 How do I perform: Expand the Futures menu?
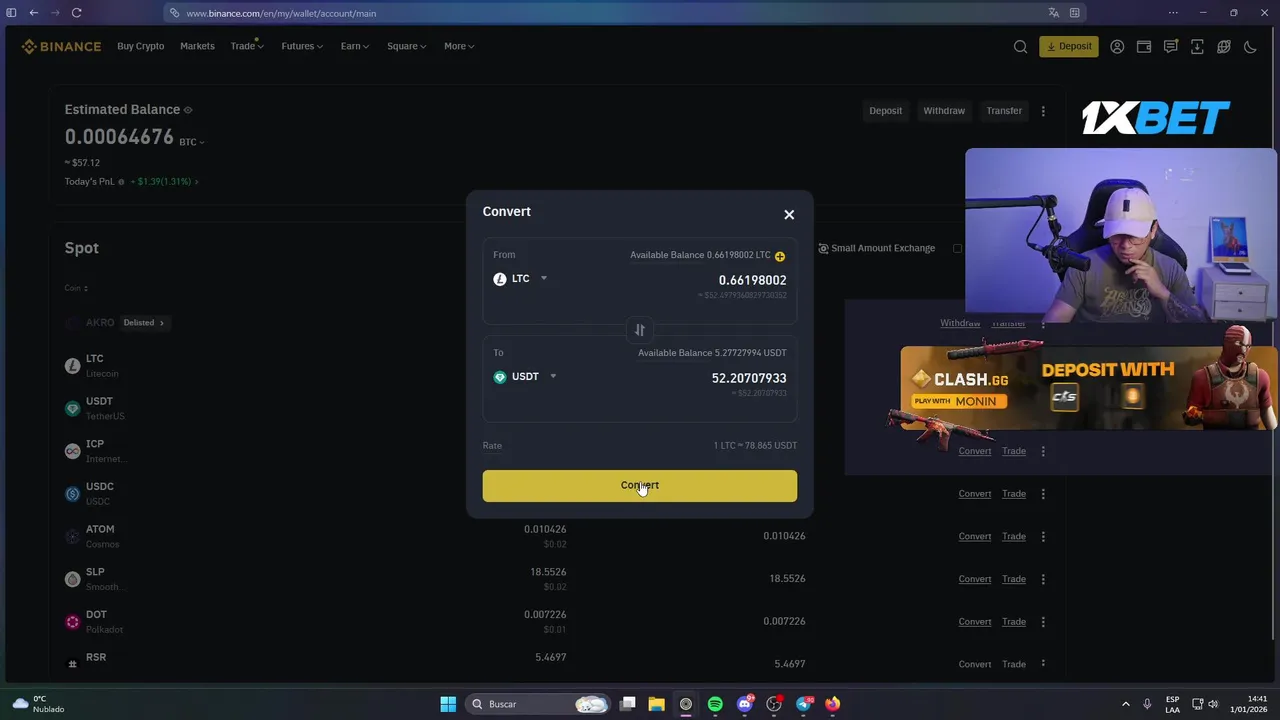[x=301, y=46]
